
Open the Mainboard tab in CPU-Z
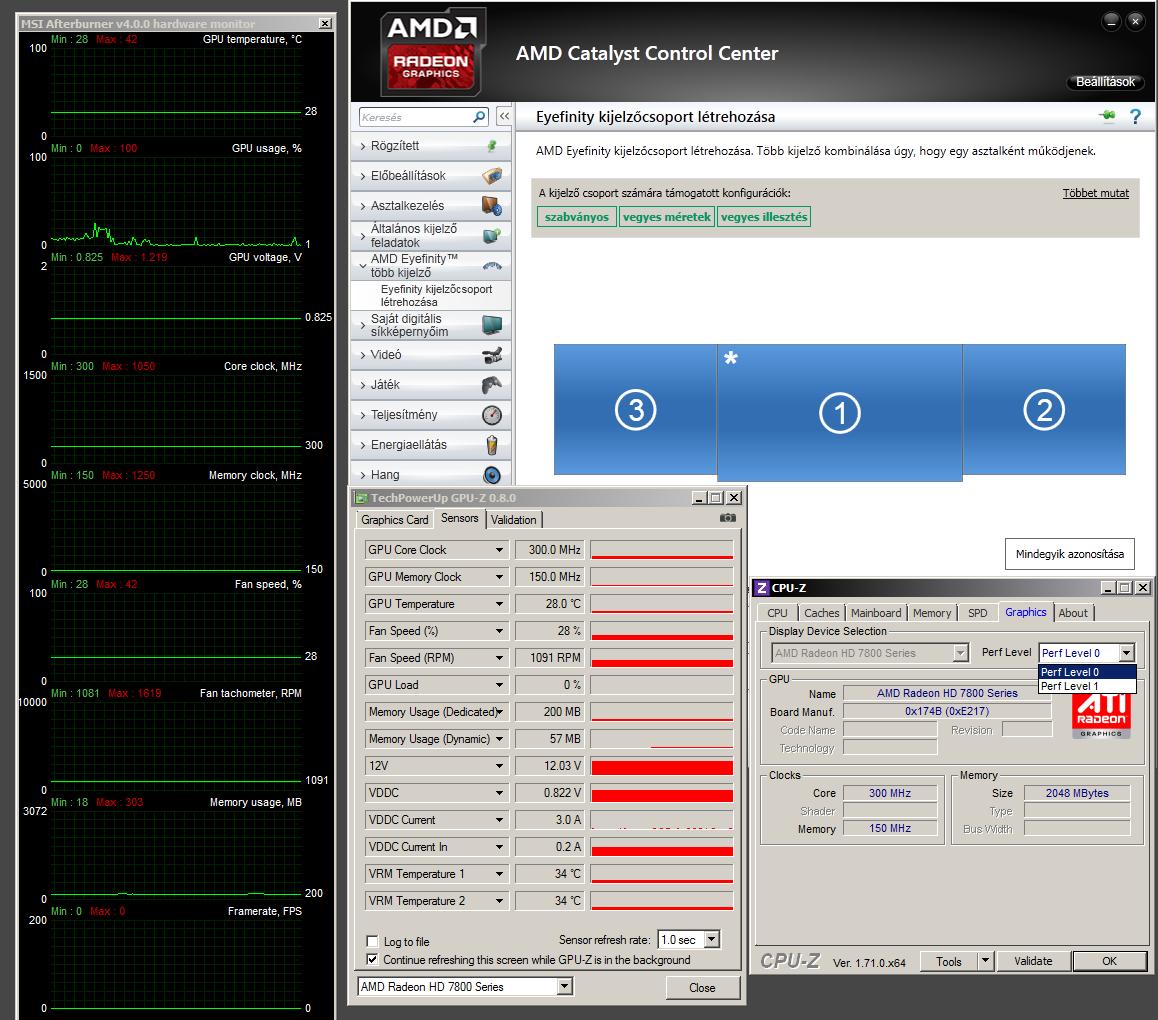[x=876, y=613]
